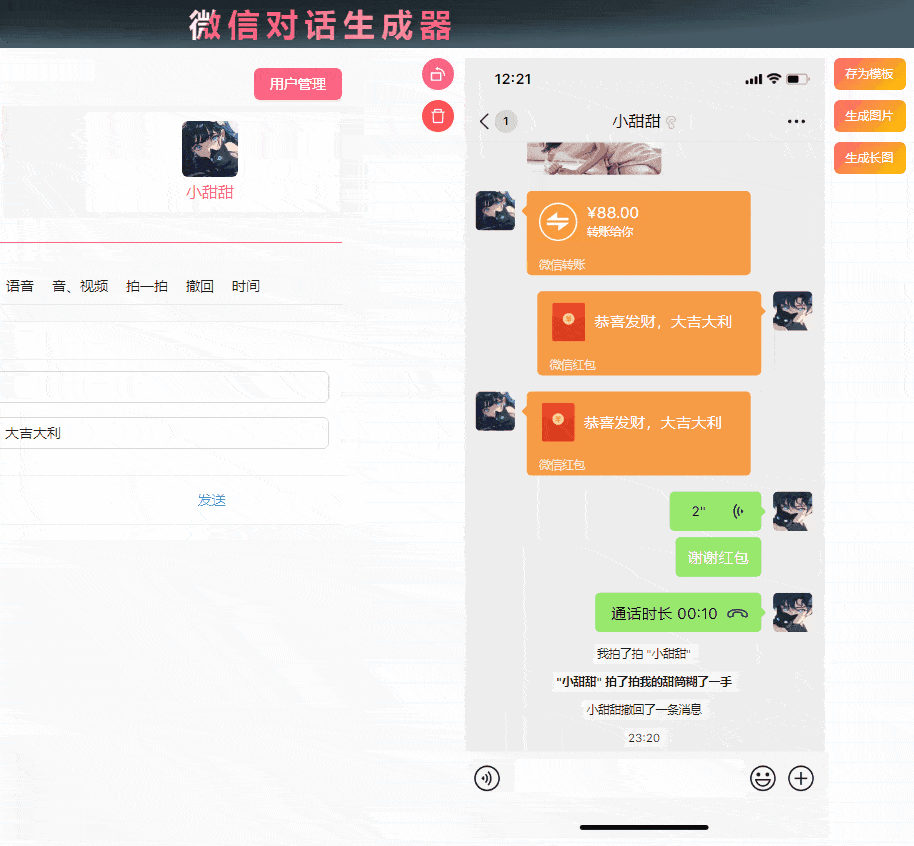Switch to the 语音 tab
Screen dimensions: 914x846
pyautogui.click(x=20, y=286)
